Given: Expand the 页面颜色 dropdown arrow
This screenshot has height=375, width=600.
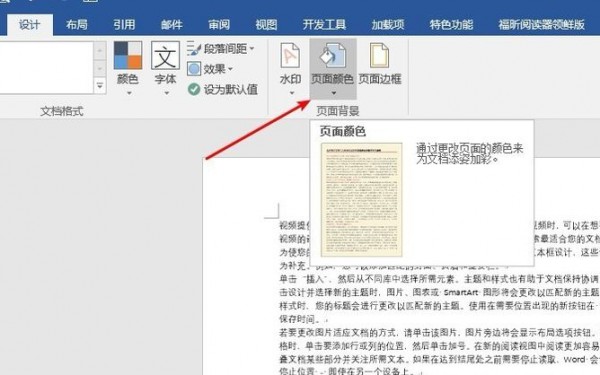Looking at the screenshot, I should pos(334,93).
